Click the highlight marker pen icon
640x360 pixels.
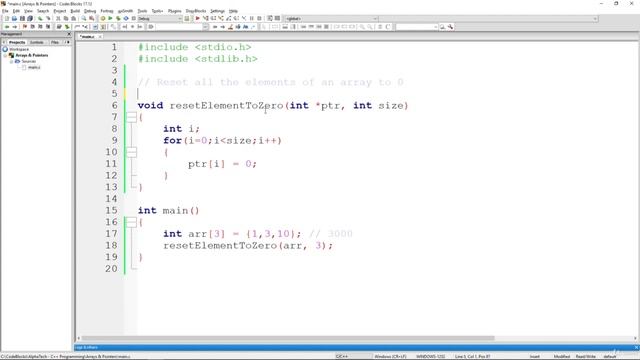230,27
